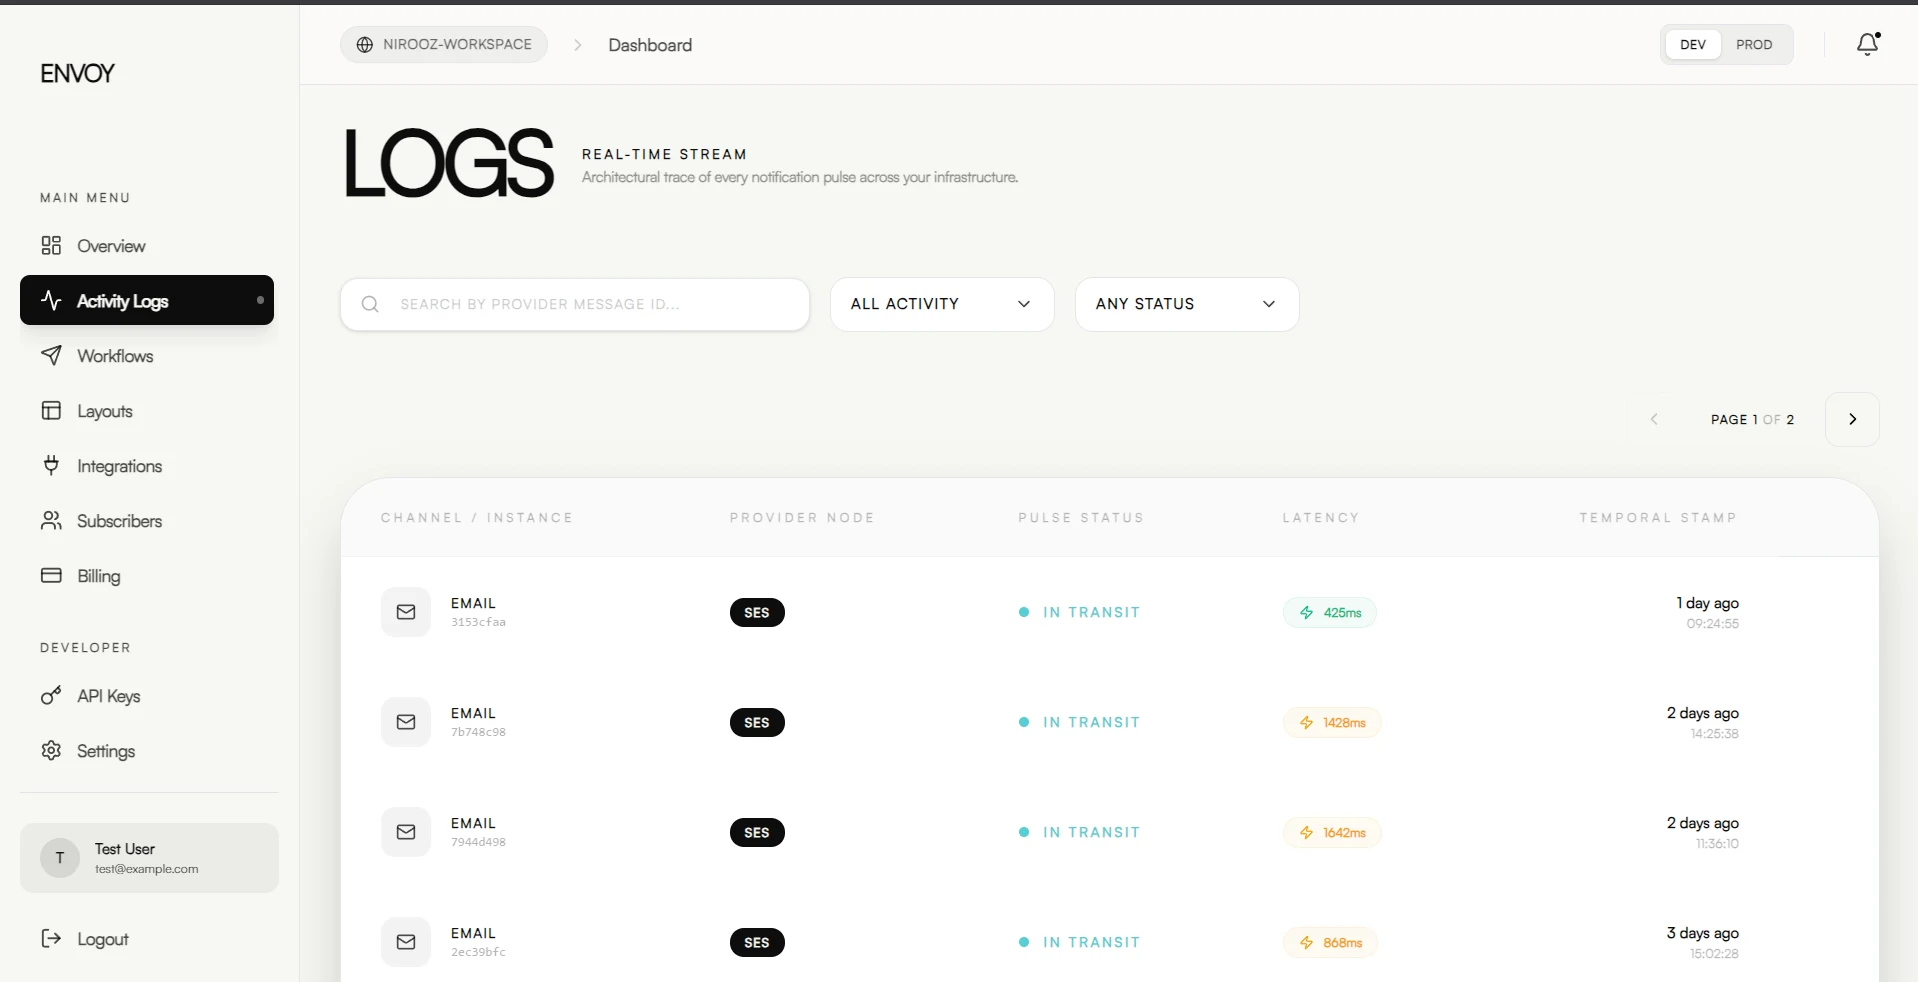1918x982 pixels.
Task: Click the ENVOY logo
Action: [x=77, y=73]
